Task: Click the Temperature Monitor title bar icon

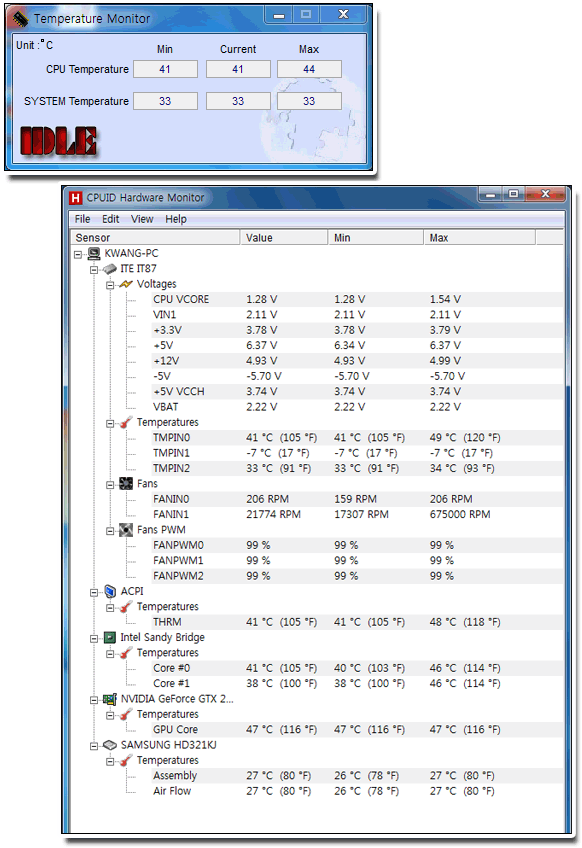Action: point(20,18)
